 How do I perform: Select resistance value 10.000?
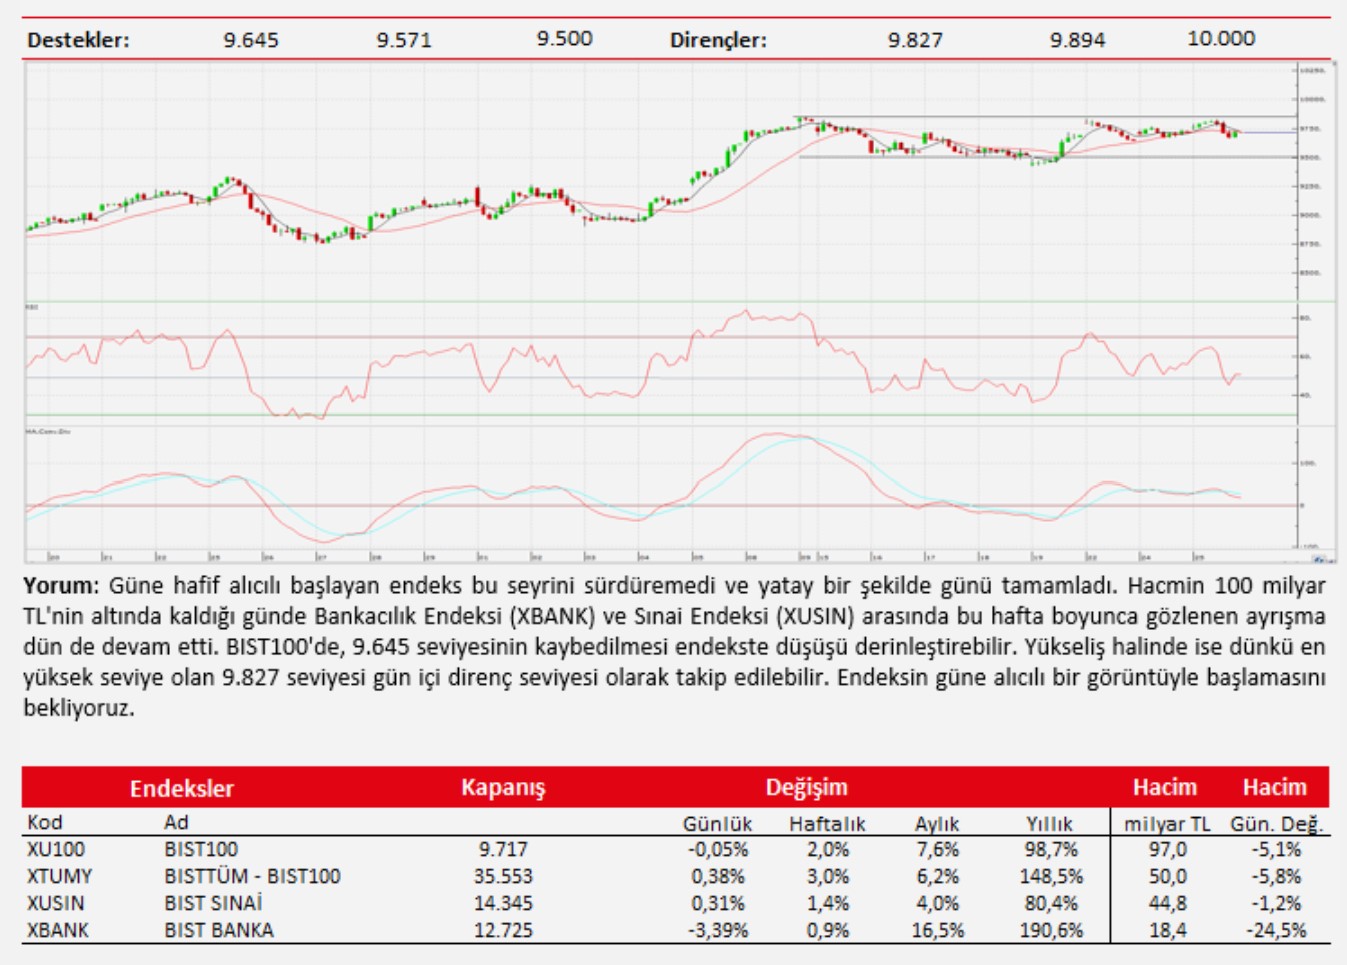[1221, 39]
